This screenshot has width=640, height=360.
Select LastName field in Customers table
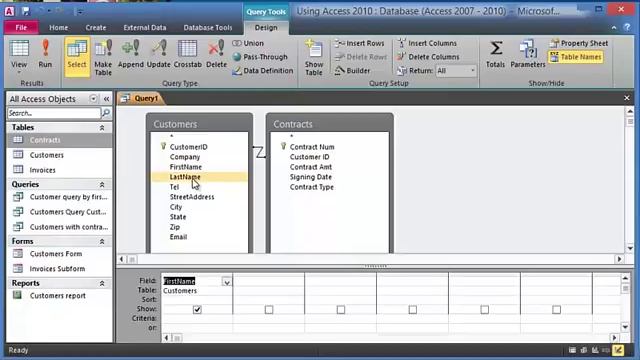click(199, 177)
